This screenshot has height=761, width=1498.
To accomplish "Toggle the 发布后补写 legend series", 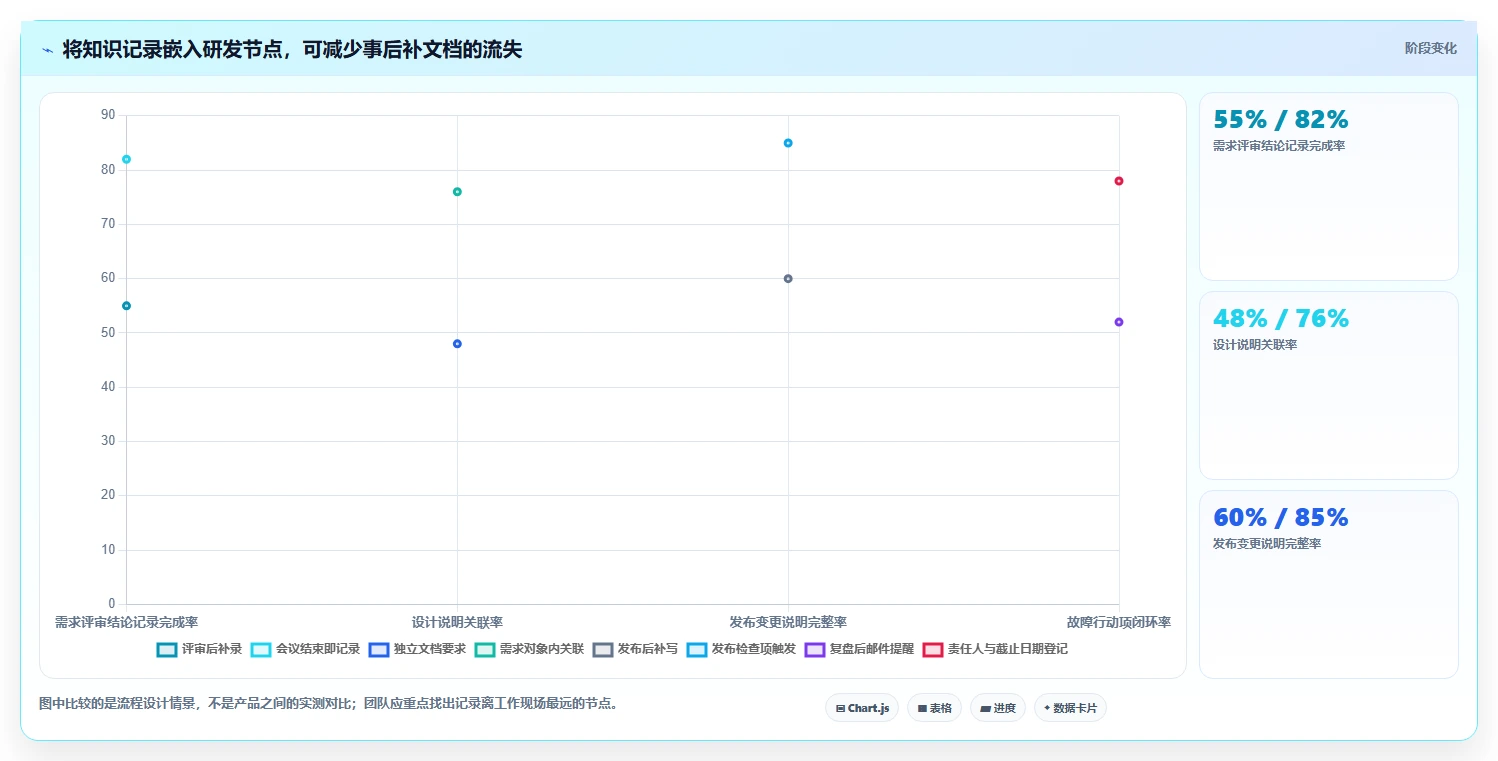I will coord(635,649).
